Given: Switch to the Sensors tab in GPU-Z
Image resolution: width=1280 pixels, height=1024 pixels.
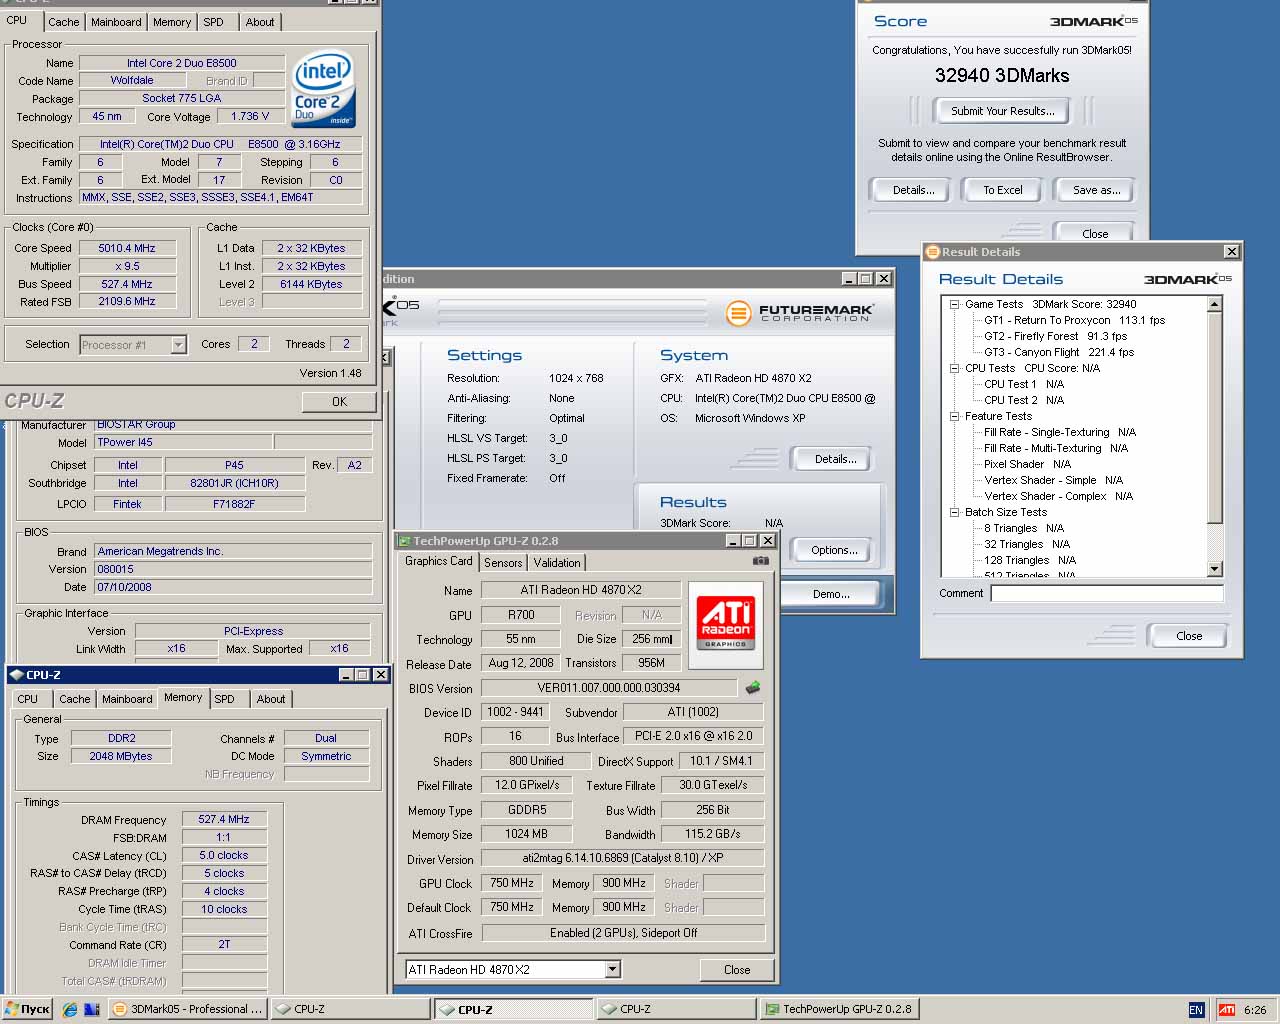Looking at the screenshot, I should [503, 563].
